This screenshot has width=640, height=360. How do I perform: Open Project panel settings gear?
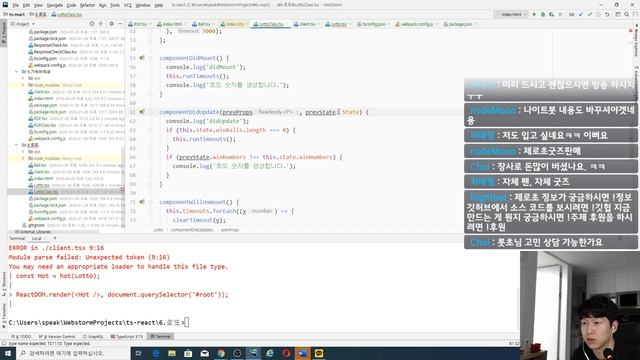[x=111, y=24]
